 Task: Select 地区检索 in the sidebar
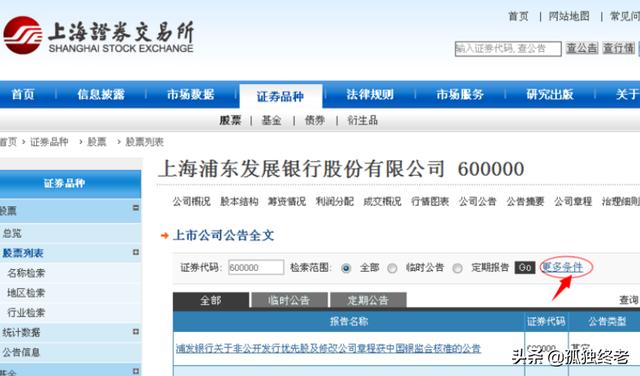pyautogui.click(x=26, y=293)
